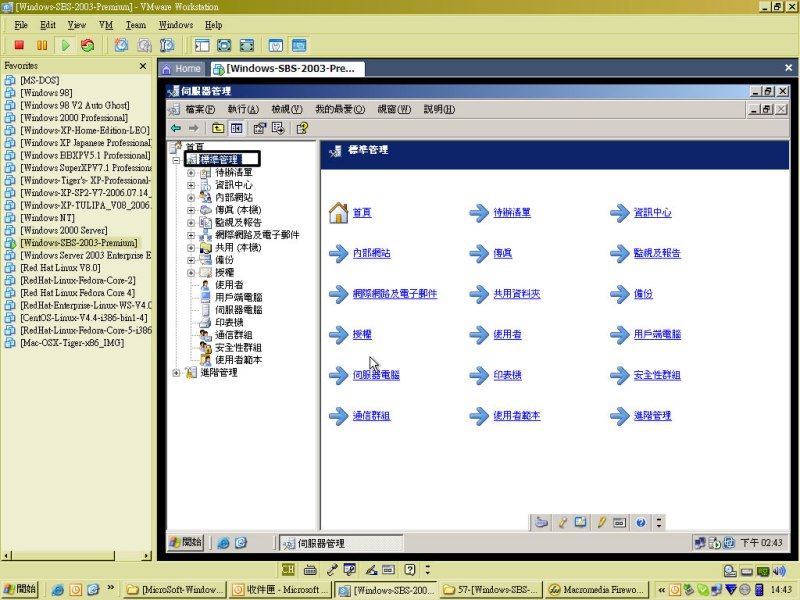Select [Windows 98] in the Favorites list
800x600 pixels.
click(46, 93)
